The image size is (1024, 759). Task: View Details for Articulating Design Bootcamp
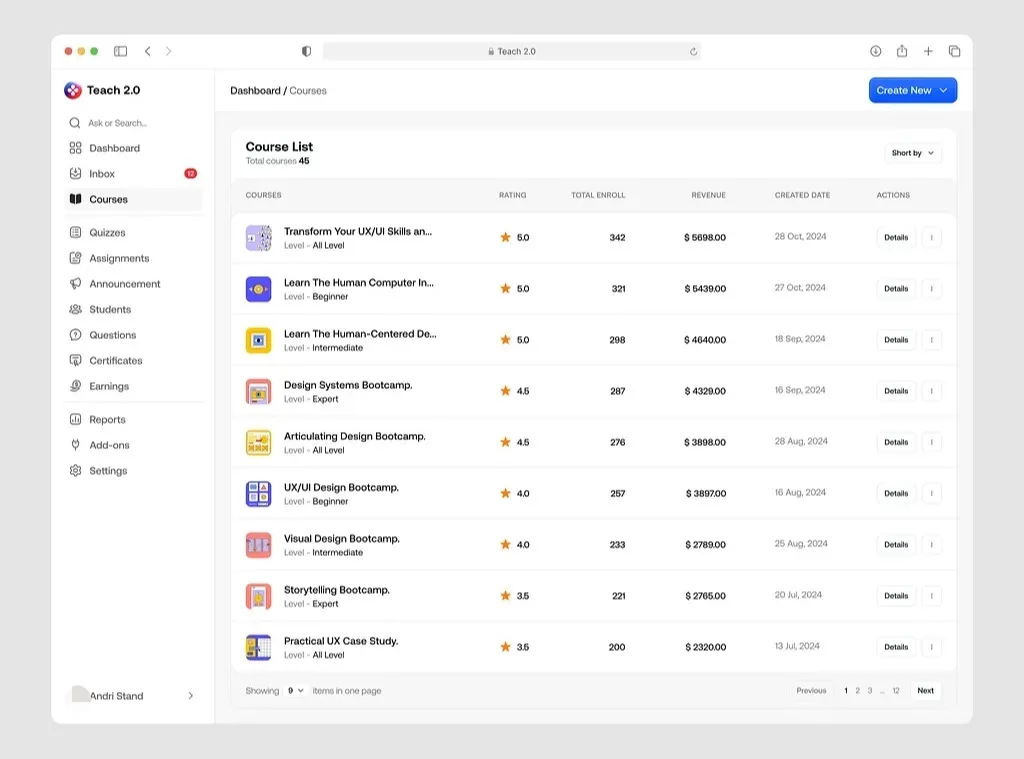pyautogui.click(x=896, y=442)
